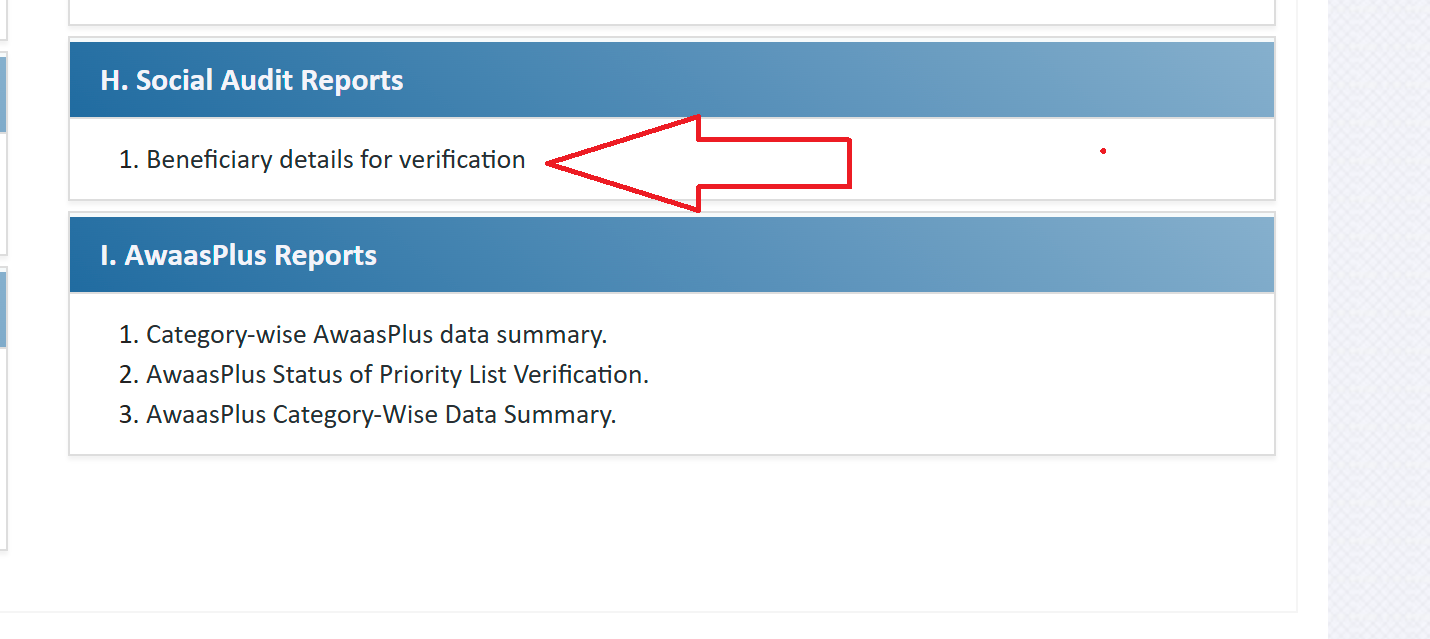Viewport: 1430px width, 639px height.
Task: Click the H. Social Audit Reports header
Action: click(252, 81)
